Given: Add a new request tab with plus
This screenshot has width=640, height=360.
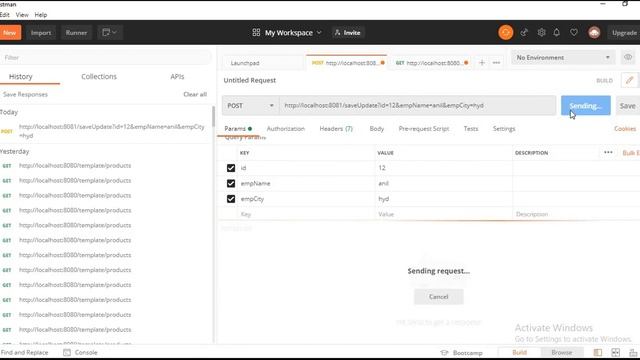Looking at the screenshot, I should point(482,62).
